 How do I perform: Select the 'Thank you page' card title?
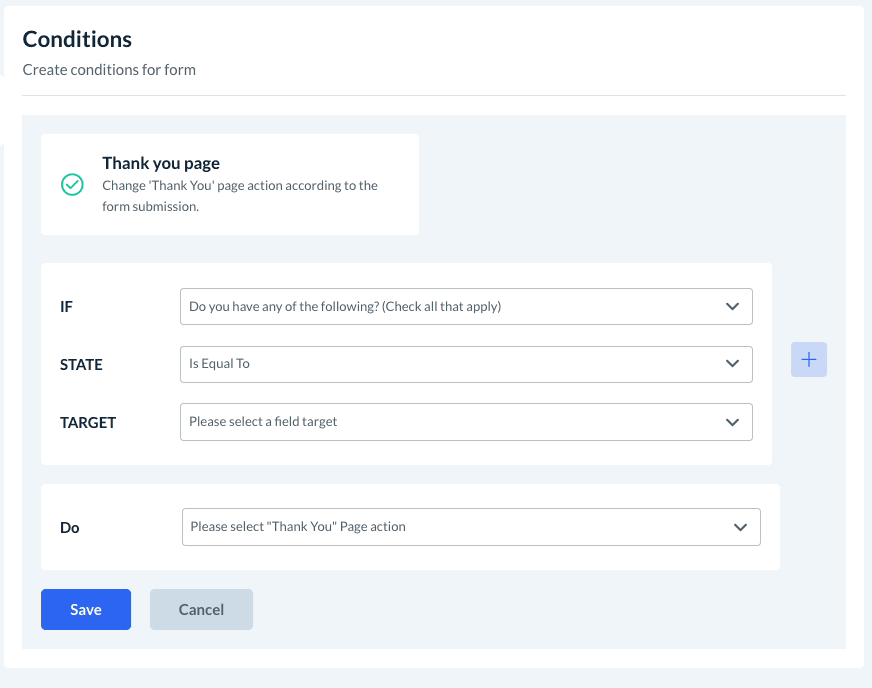click(161, 163)
